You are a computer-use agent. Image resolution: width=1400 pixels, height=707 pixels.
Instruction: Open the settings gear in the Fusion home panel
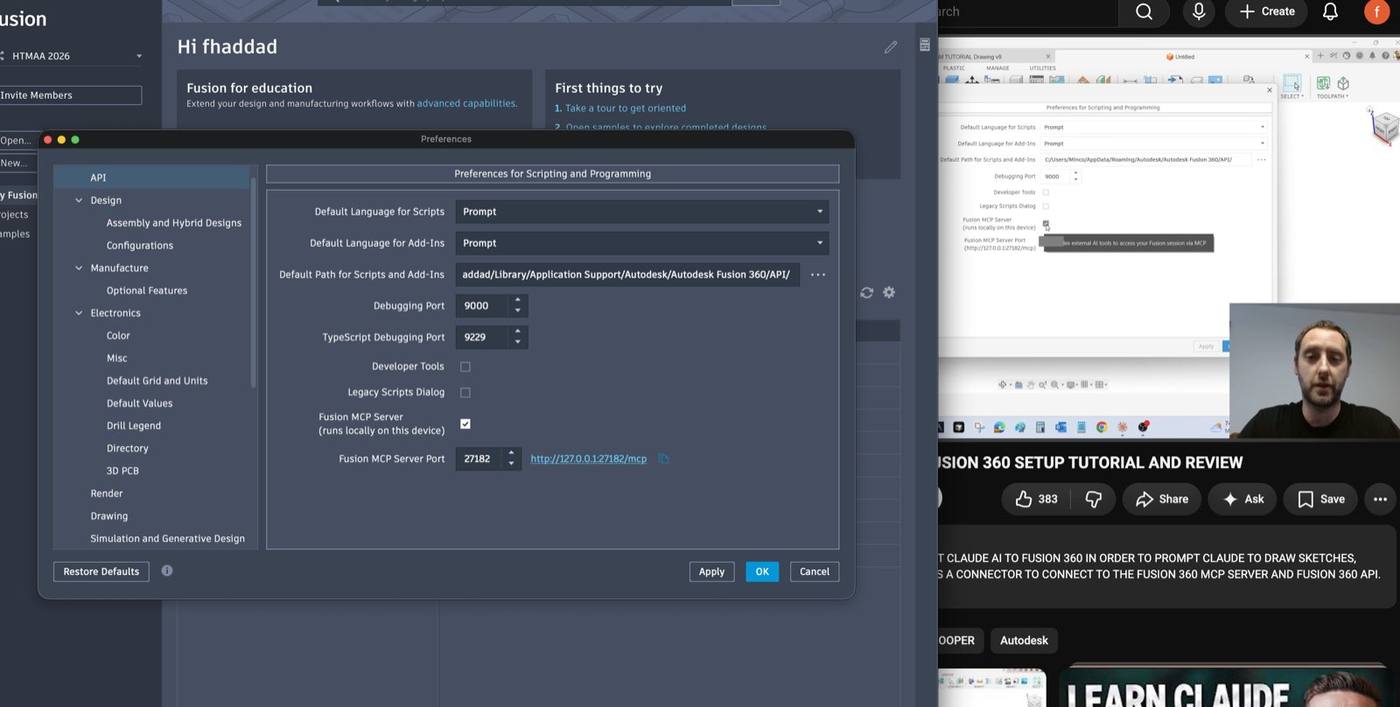point(889,293)
